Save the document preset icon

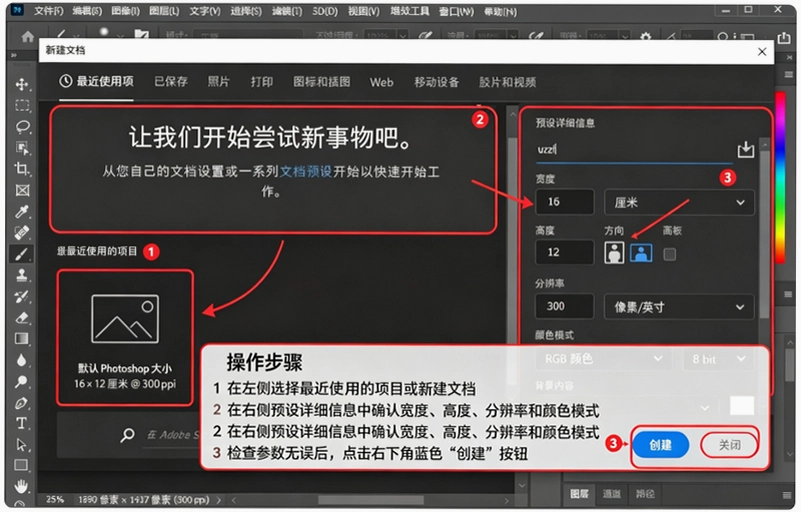(x=745, y=149)
